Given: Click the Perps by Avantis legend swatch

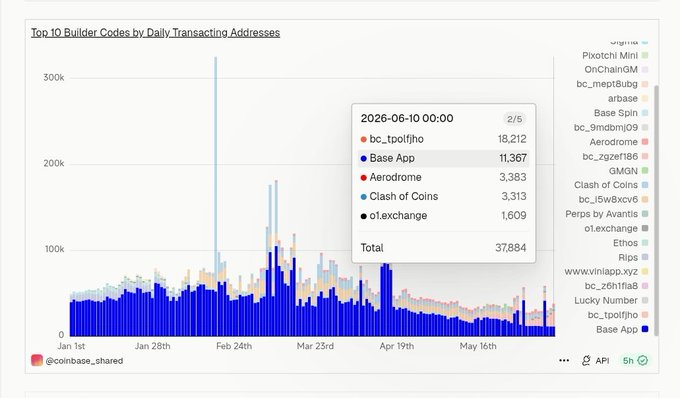Looking at the screenshot, I should (x=645, y=214).
